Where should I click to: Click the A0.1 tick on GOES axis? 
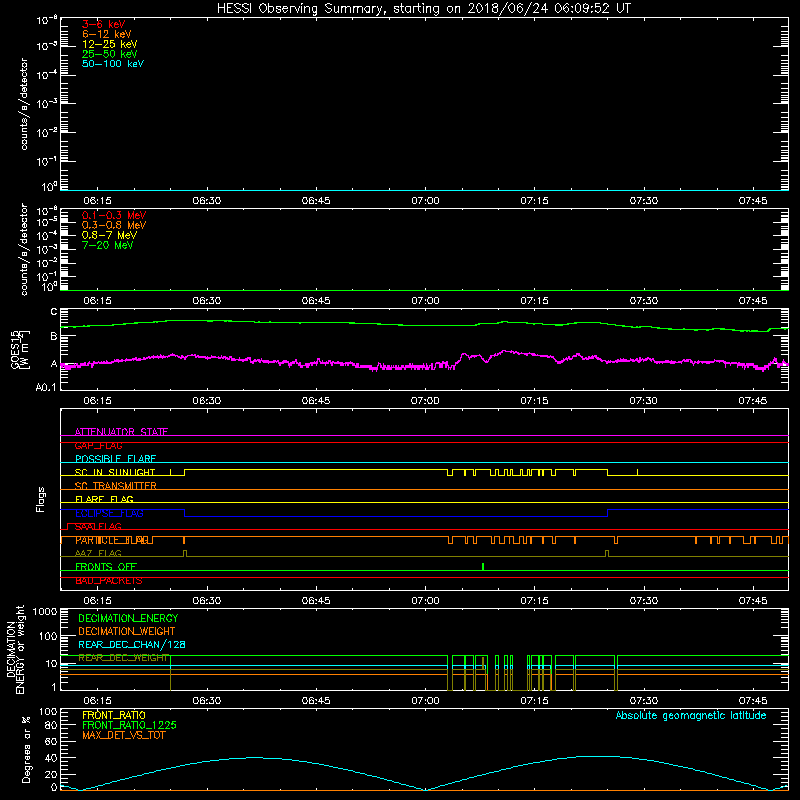pyautogui.click(x=46, y=387)
